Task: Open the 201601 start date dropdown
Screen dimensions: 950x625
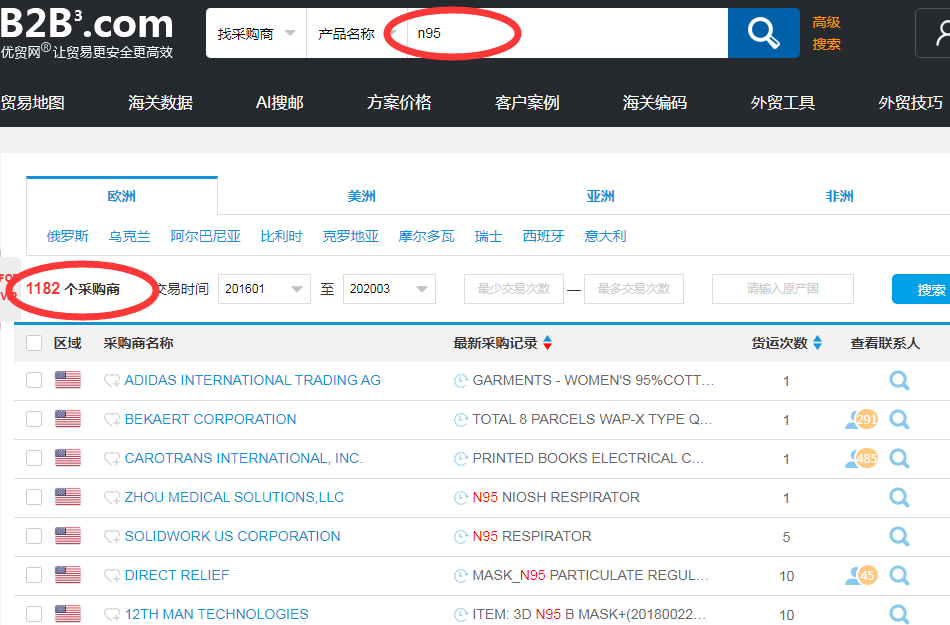Action: (264, 289)
